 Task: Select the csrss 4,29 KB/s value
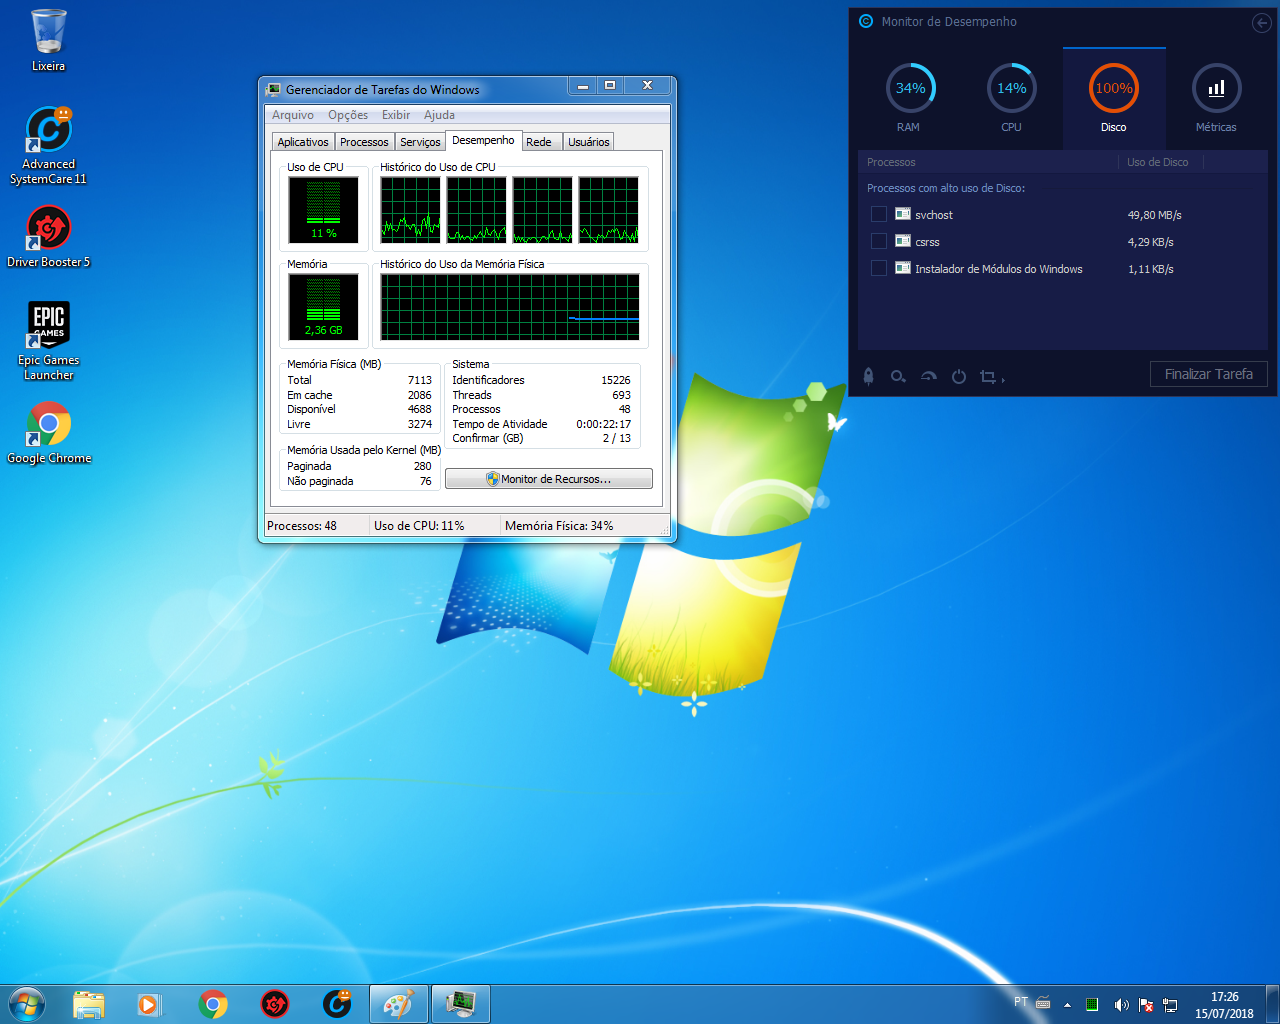tap(1151, 242)
